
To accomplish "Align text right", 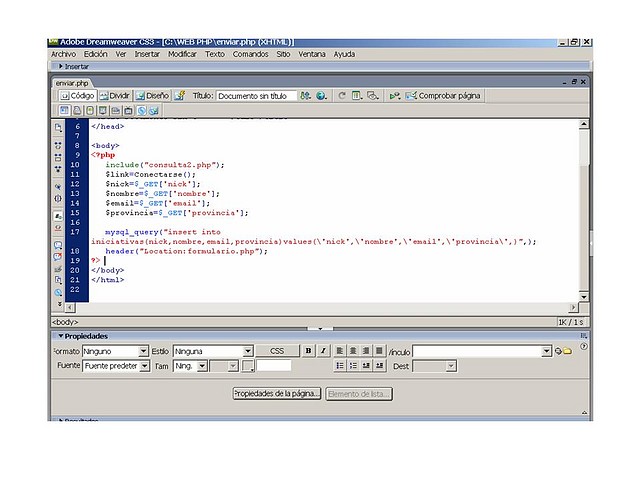I will click(366, 351).
